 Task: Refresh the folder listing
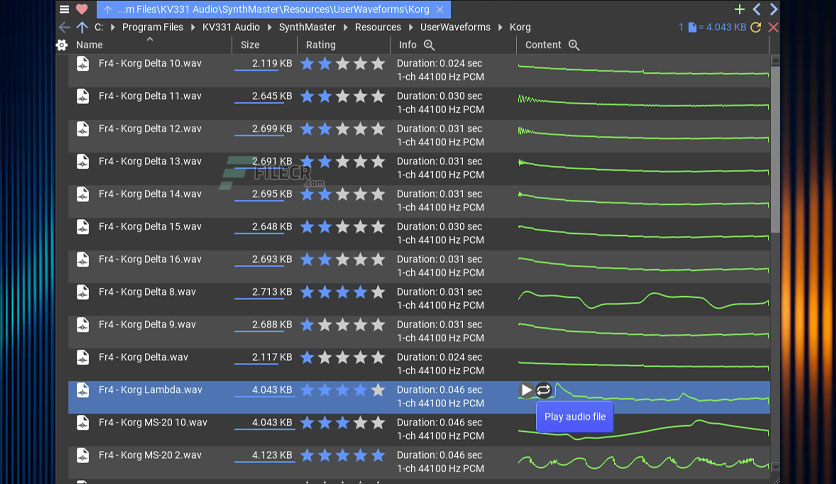click(756, 27)
